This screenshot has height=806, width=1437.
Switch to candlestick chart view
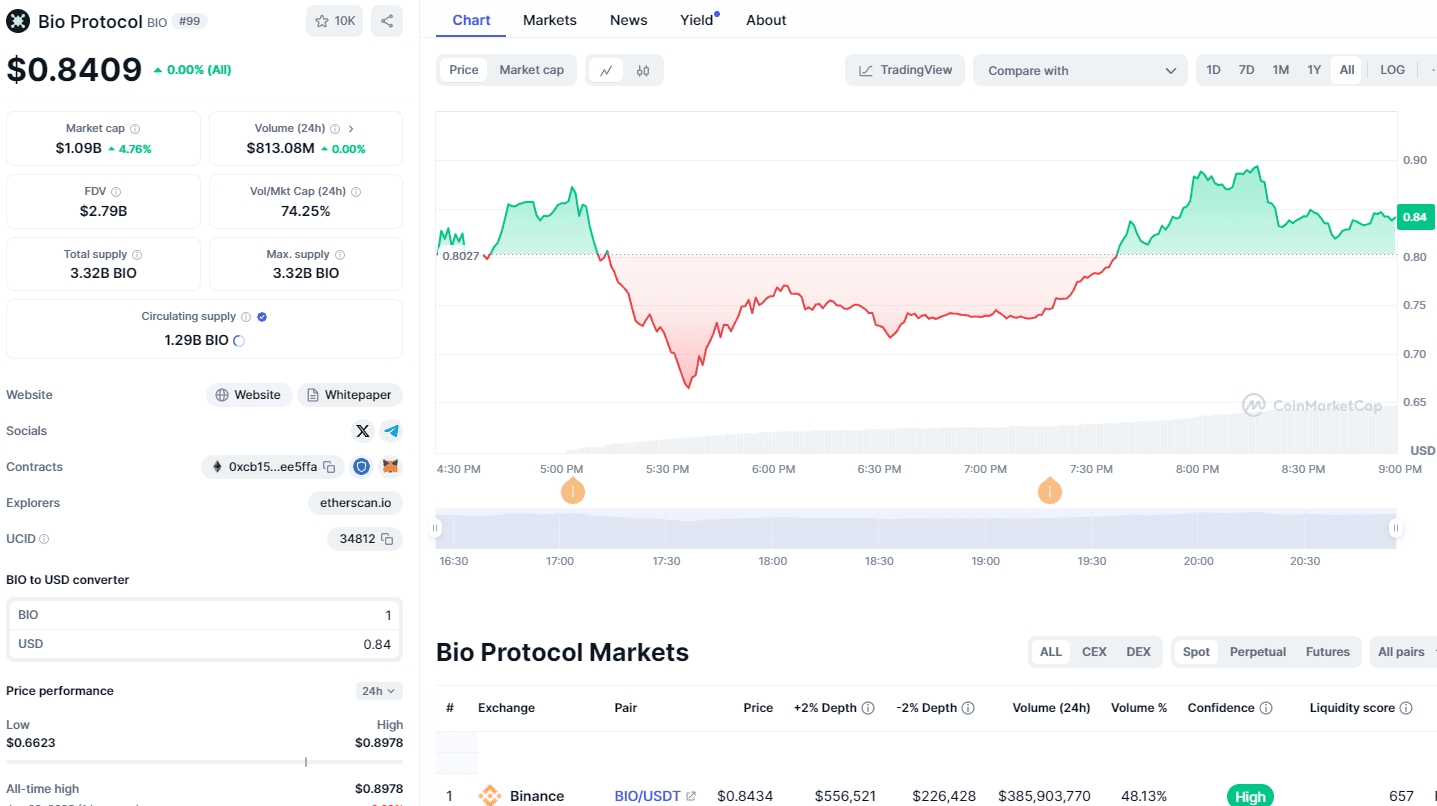[x=643, y=70]
